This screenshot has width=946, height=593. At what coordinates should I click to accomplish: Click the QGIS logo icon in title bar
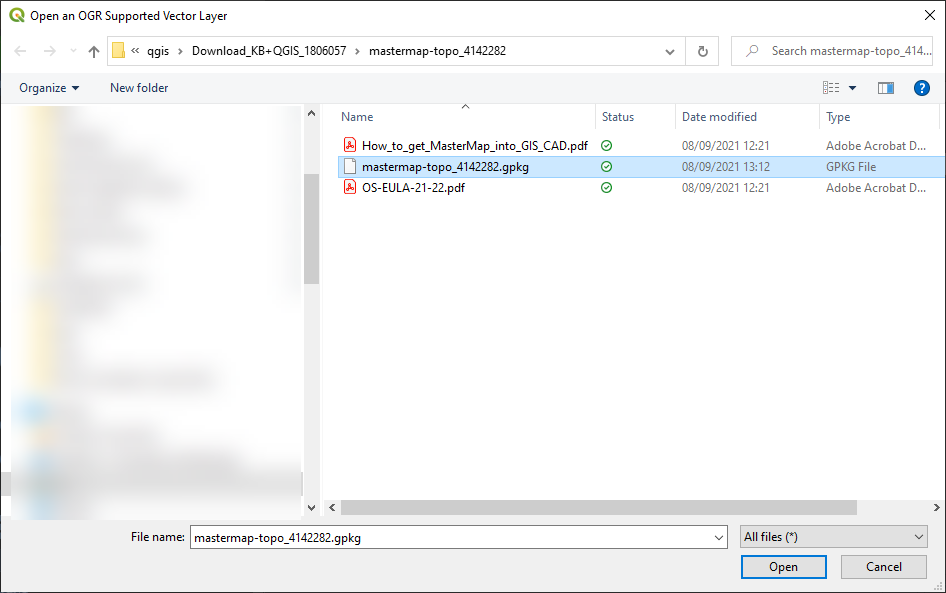point(16,15)
